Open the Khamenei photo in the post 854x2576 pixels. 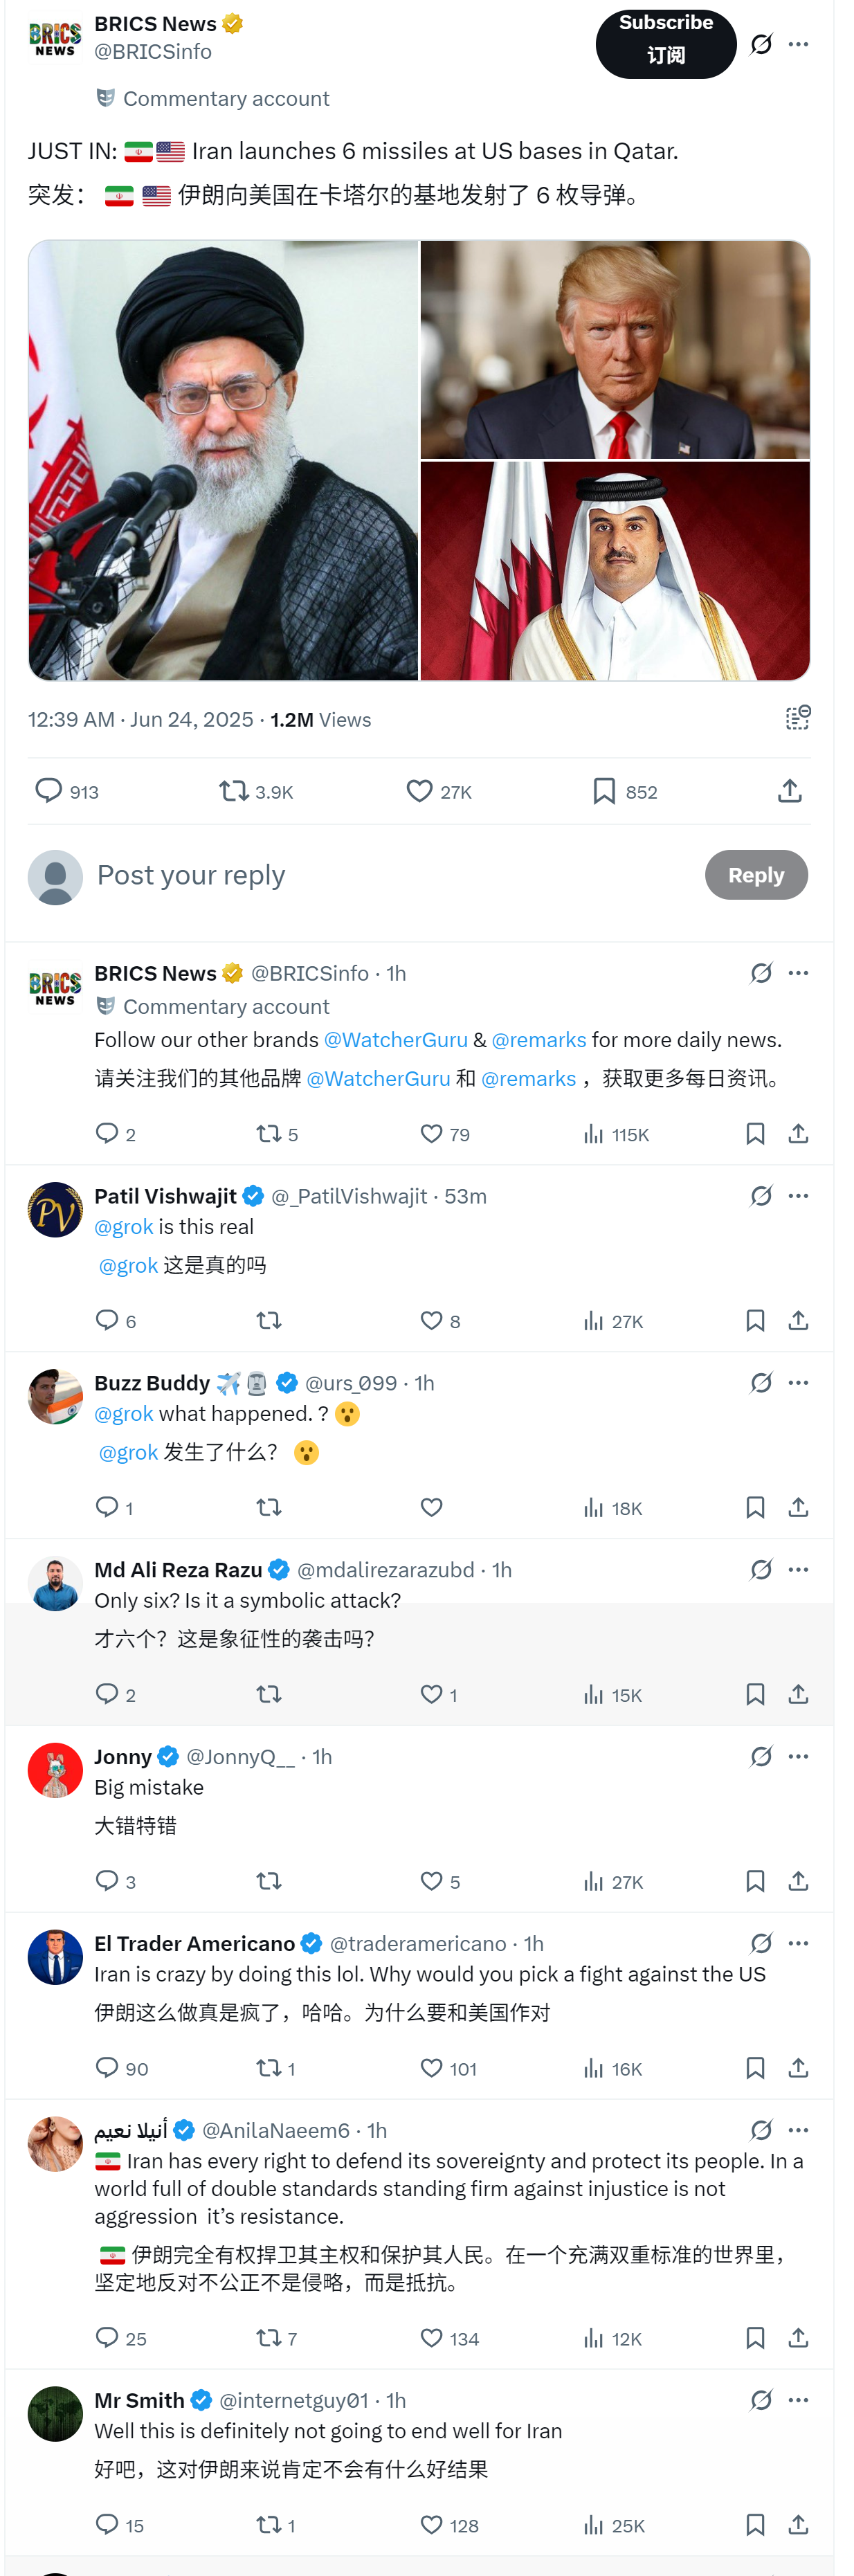(223, 460)
